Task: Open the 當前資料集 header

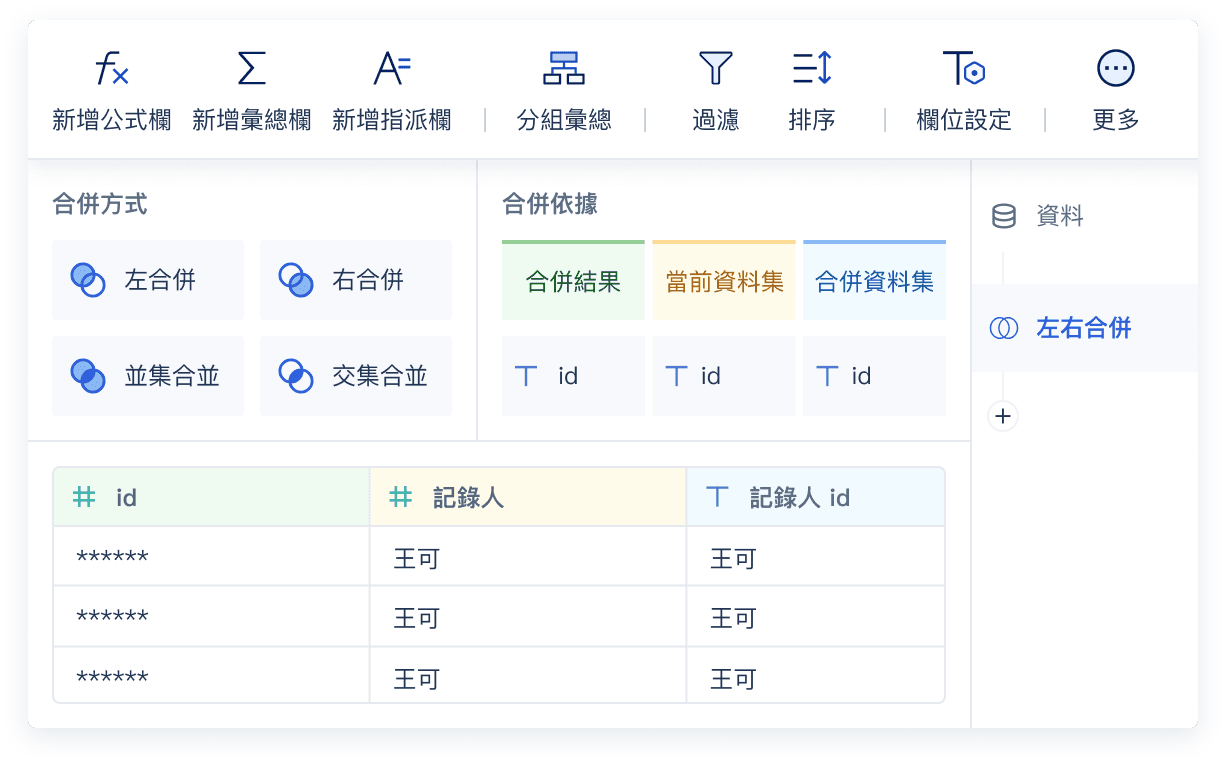Action: tap(724, 281)
